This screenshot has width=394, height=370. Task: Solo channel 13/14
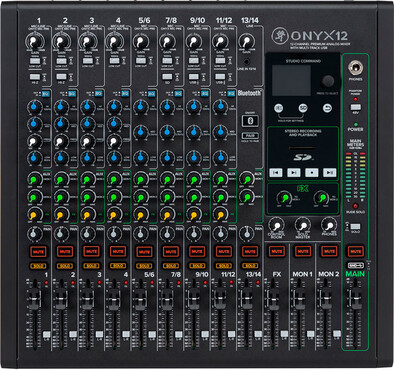point(250,266)
